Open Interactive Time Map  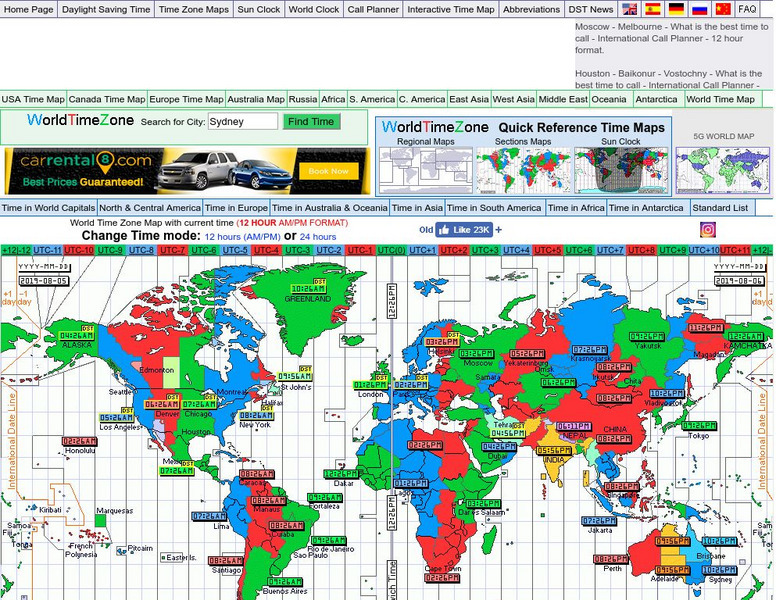click(450, 9)
